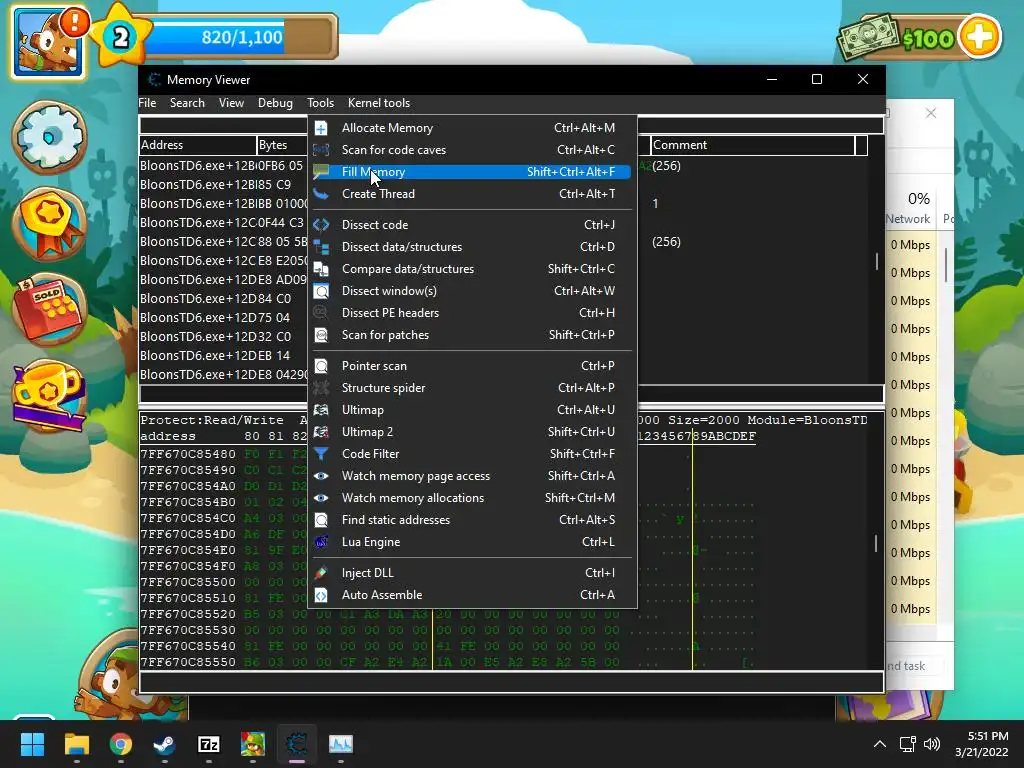1024x768 pixels.
Task: Open the View menu
Action: 231,103
